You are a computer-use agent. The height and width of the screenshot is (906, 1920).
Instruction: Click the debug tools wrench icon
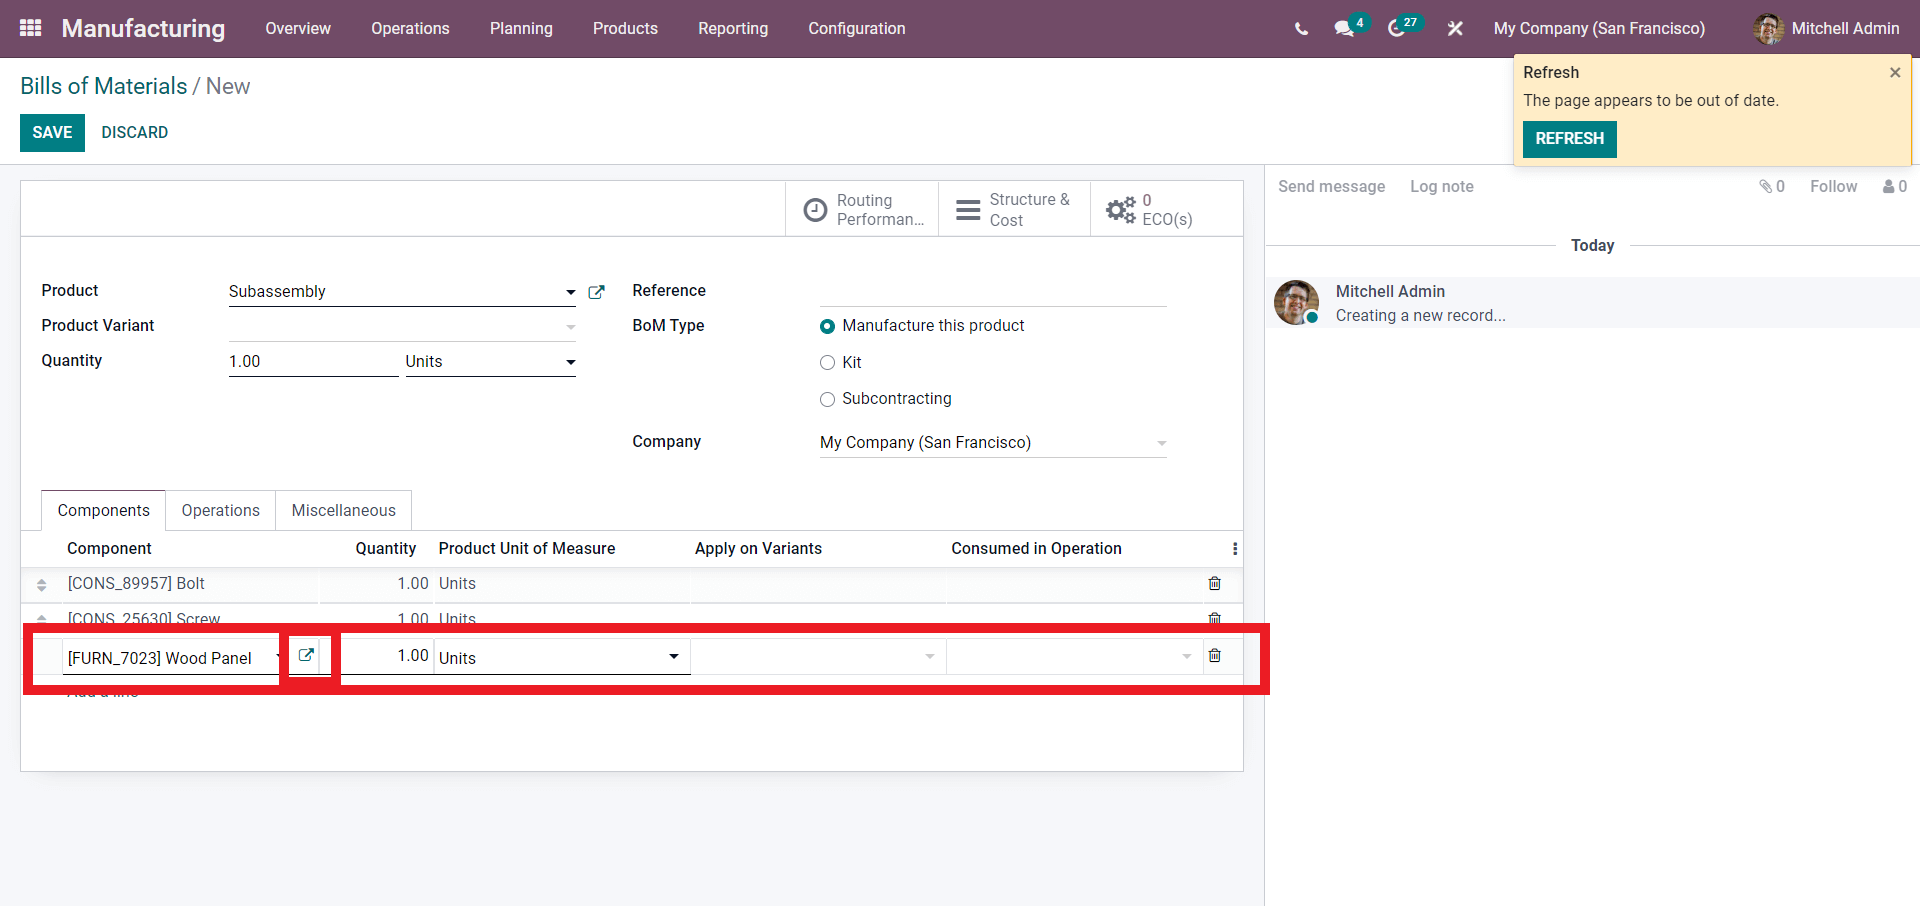coord(1455,29)
